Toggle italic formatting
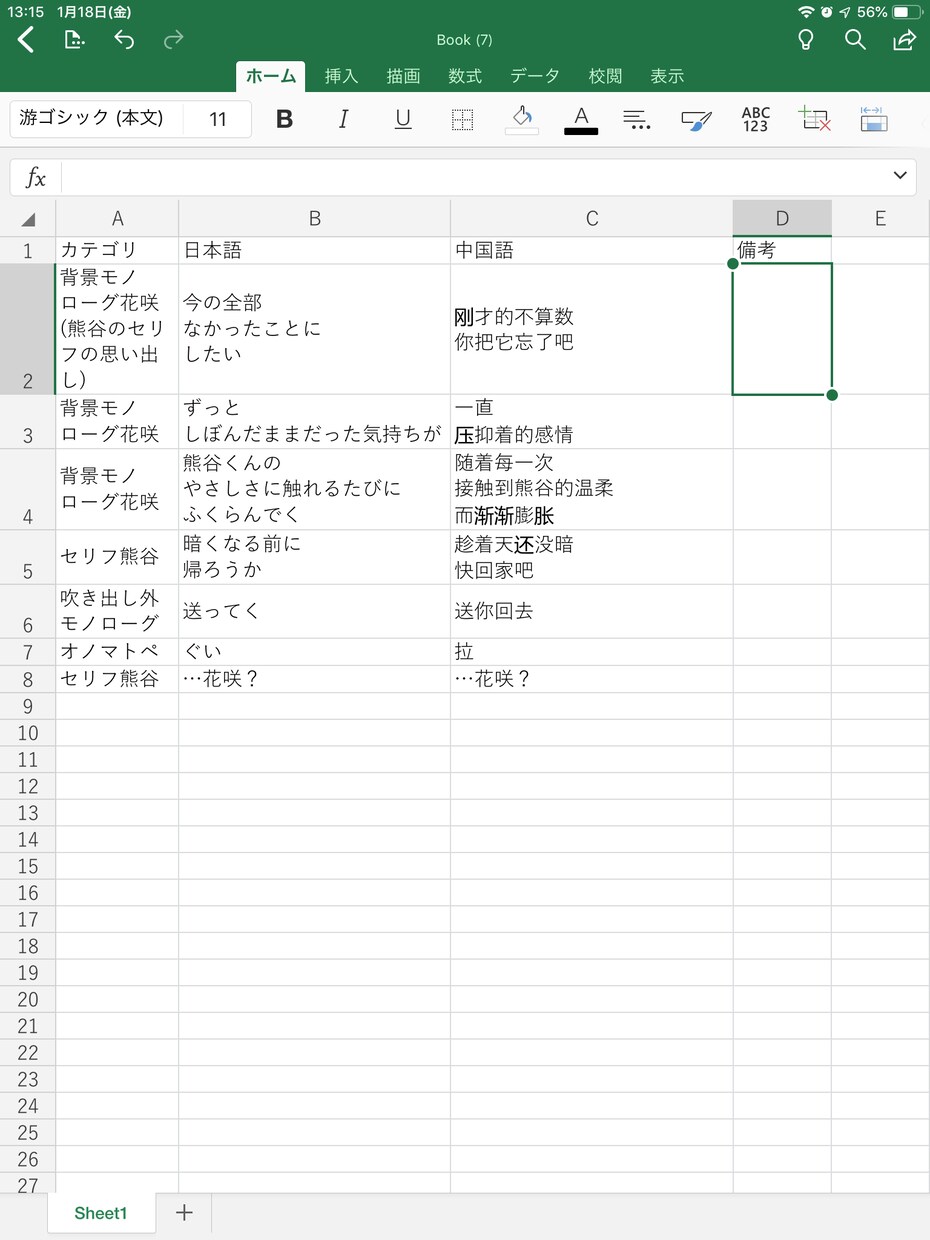This screenshot has height=1240, width=930. pos(343,120)
